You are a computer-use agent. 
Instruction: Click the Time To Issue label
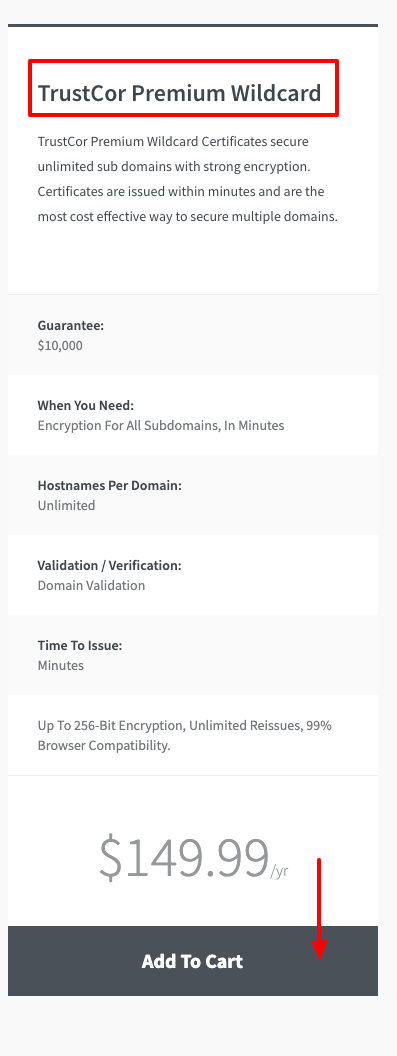tap(80, 645)
